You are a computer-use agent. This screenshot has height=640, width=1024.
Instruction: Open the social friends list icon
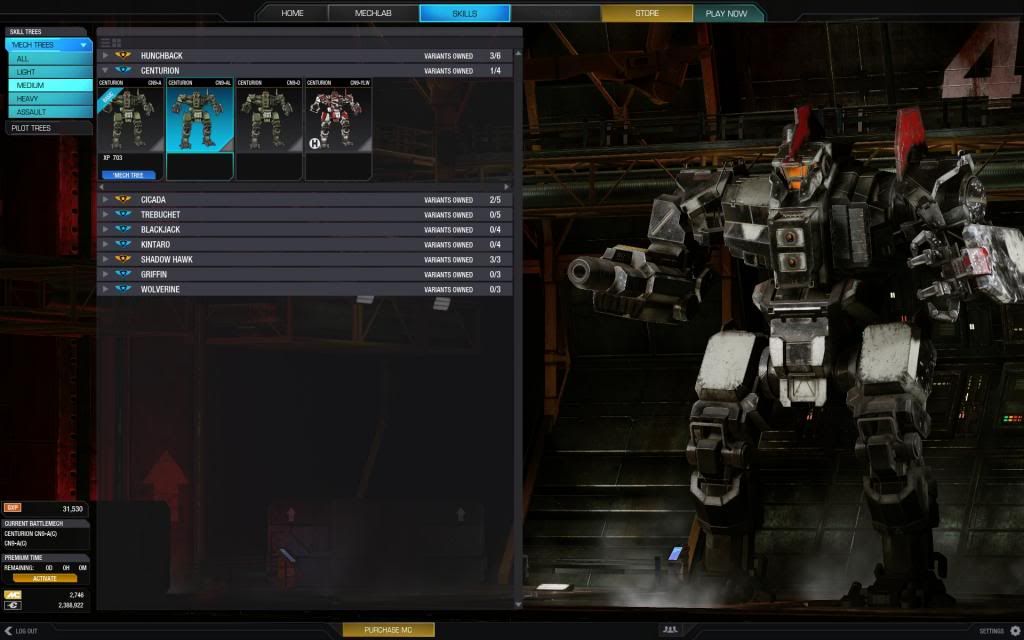tap(668, 630)
